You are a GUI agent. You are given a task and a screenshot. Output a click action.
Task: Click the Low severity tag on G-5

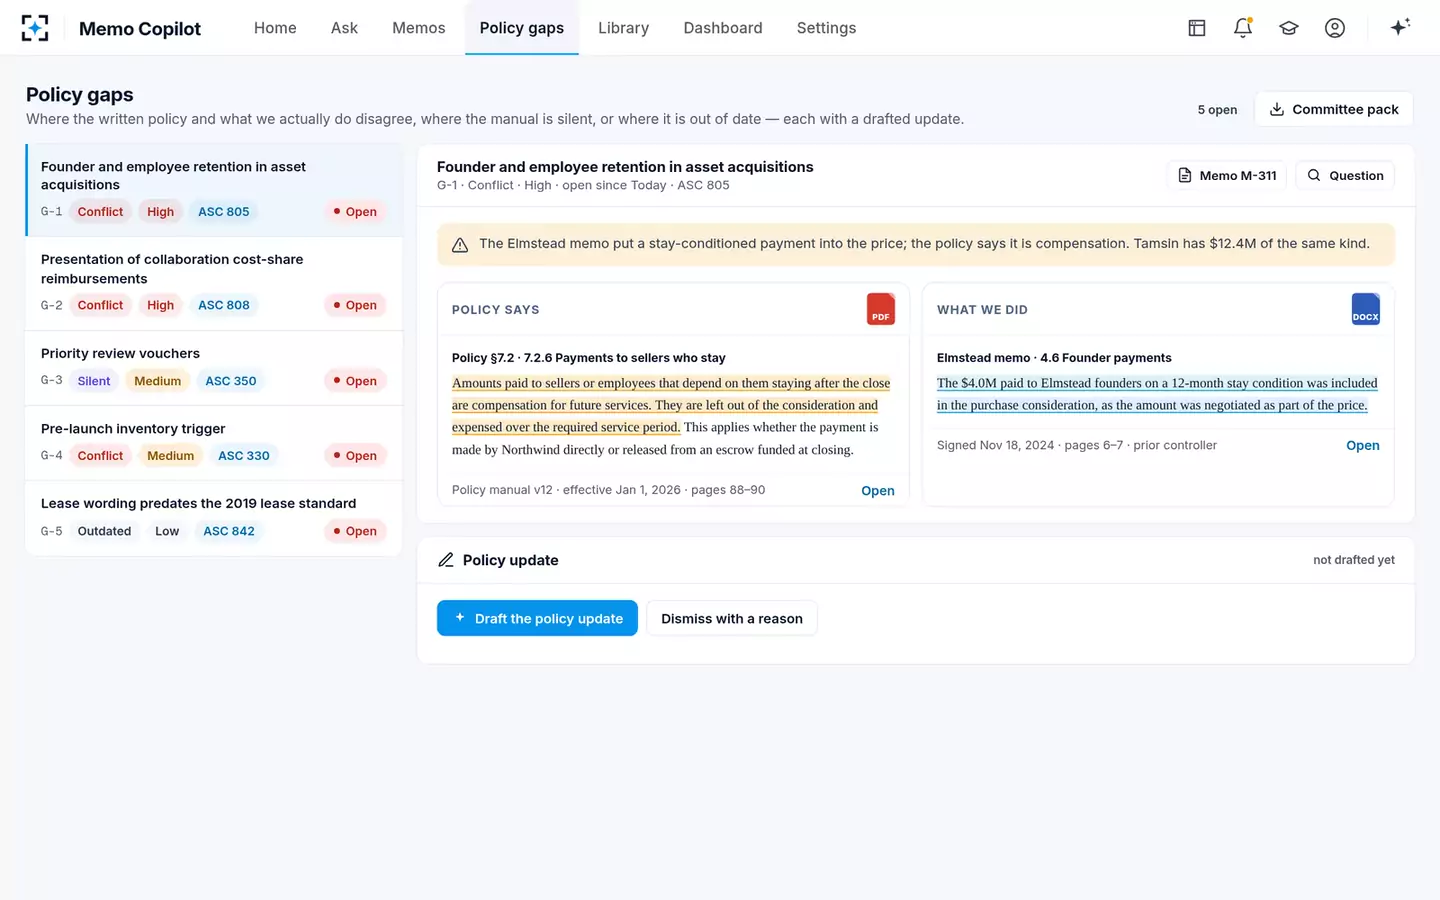[x=167, y=531]
